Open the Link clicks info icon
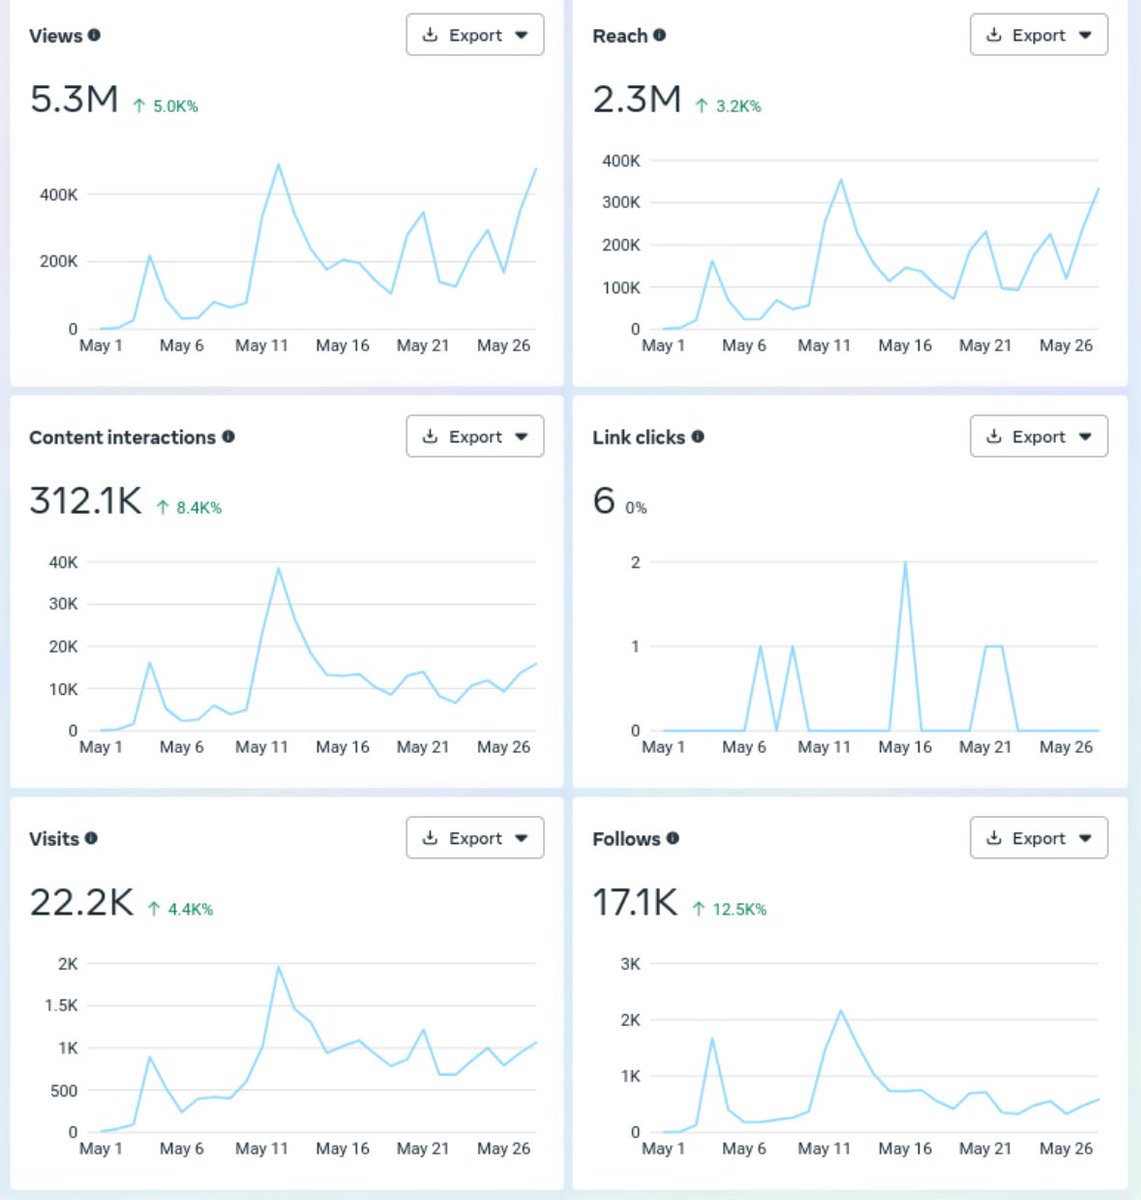This screenshot has width=1141, height=1200. (x=698, y=437)
